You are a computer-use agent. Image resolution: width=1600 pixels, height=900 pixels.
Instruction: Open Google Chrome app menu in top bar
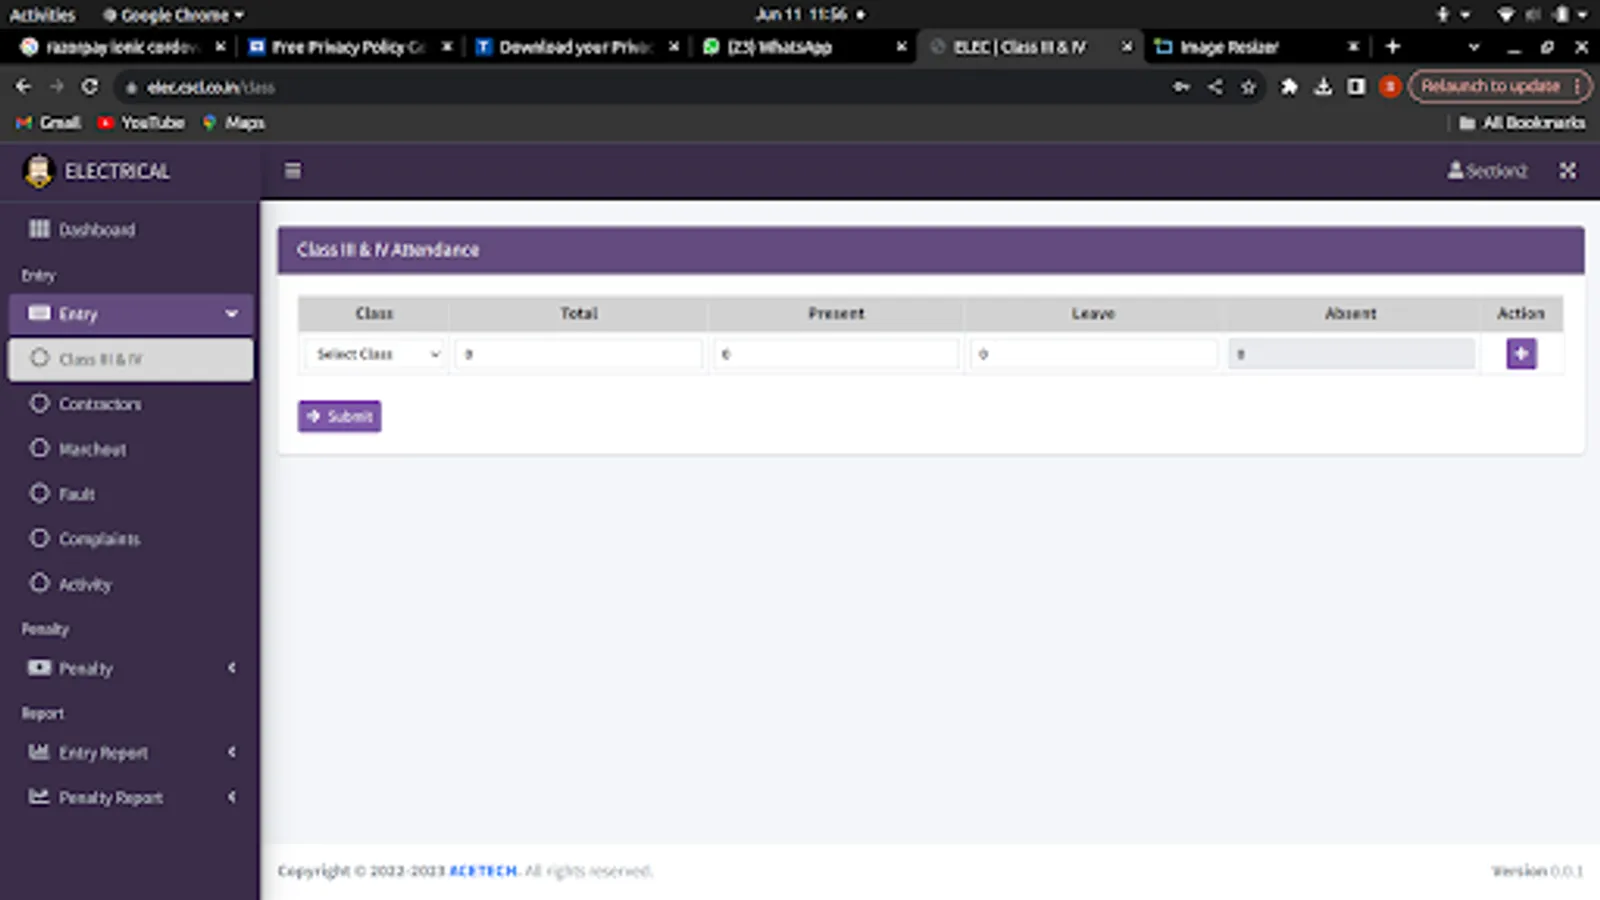(173, 15)
